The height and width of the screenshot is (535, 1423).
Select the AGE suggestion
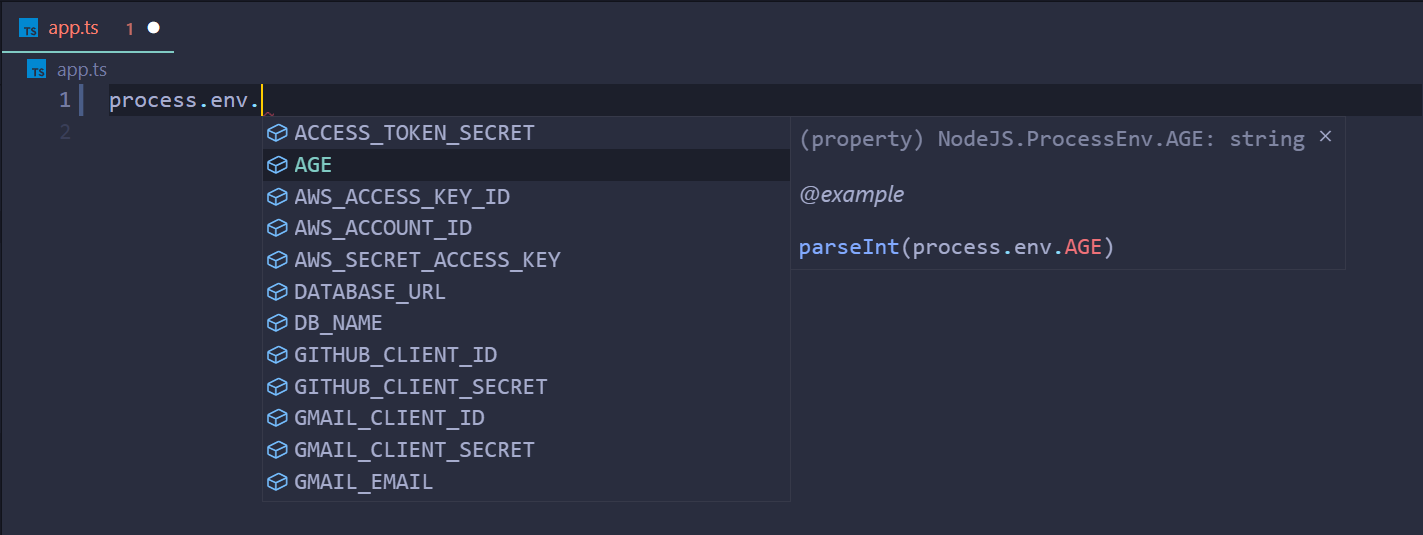coord(313,165)
